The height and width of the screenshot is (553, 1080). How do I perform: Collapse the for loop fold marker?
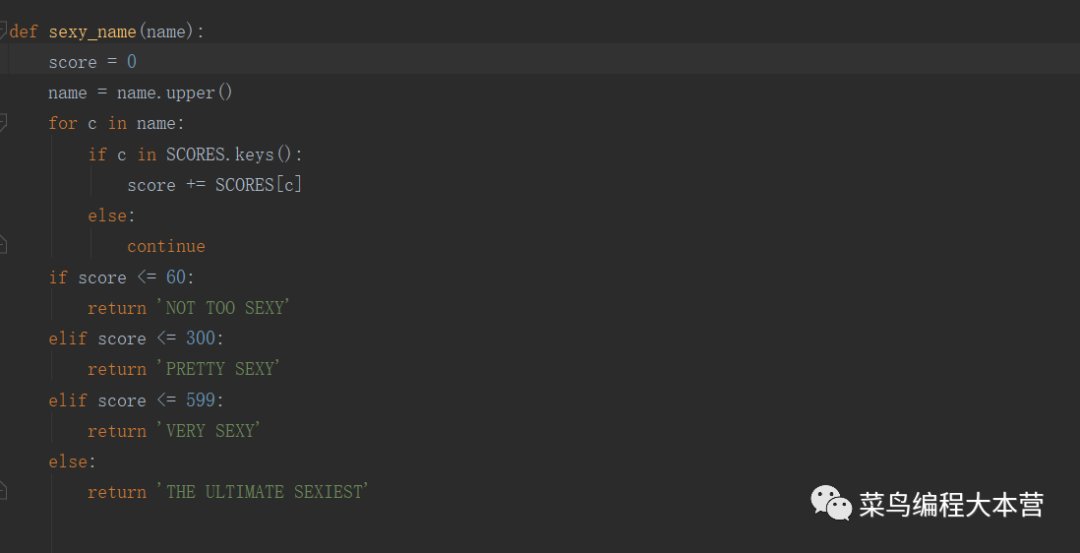click(3, 123)
